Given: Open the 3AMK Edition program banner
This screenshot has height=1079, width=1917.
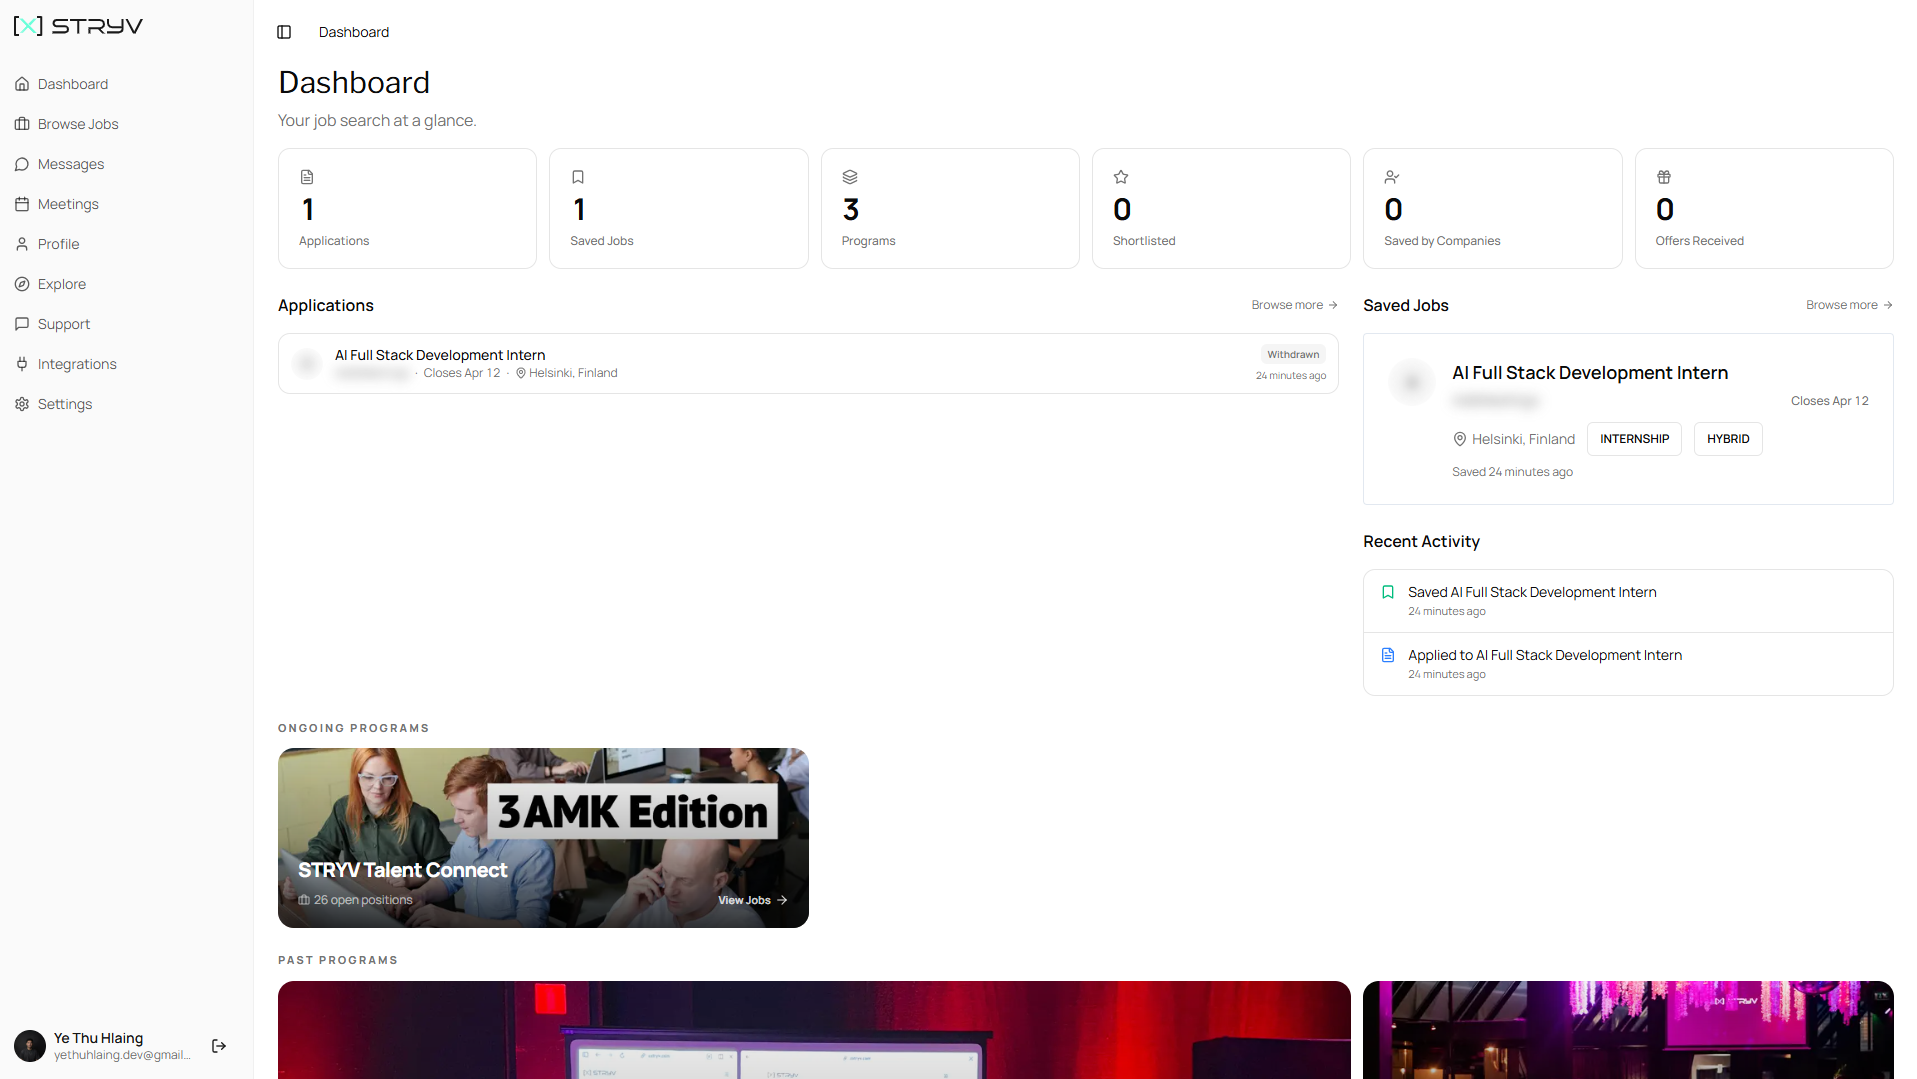Looking at the screenshot, I should coord(543,838).
